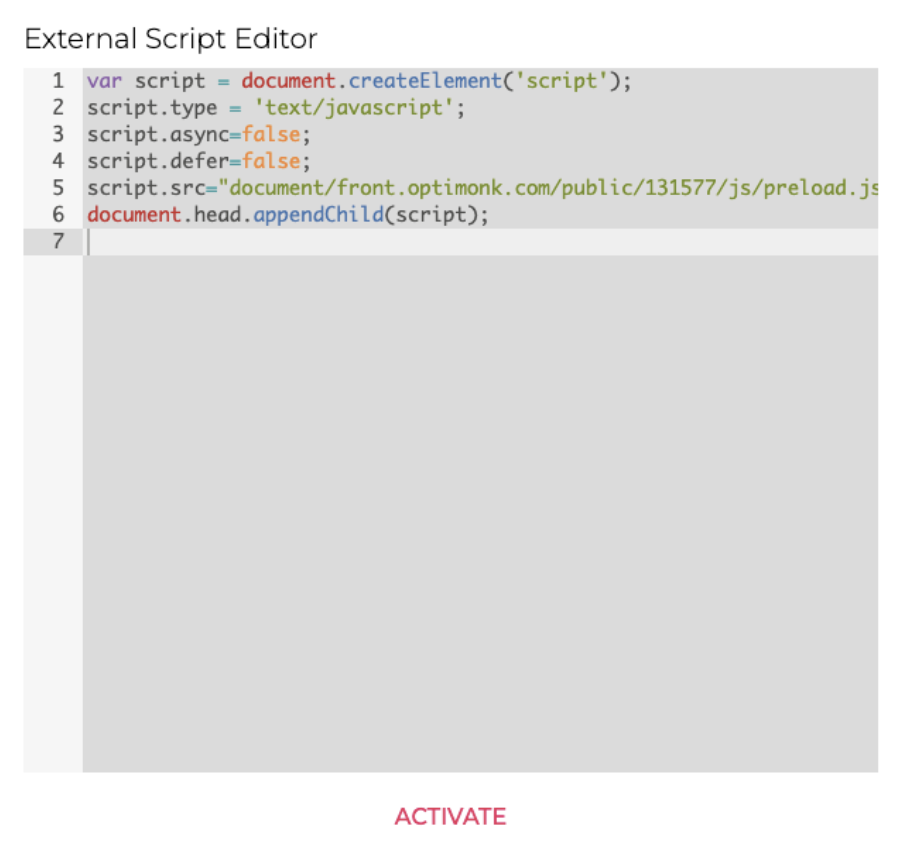The height and width of the screenshot is (846, 910).
Task: Click the ACTIVATE button
Action: coord(450,816)
